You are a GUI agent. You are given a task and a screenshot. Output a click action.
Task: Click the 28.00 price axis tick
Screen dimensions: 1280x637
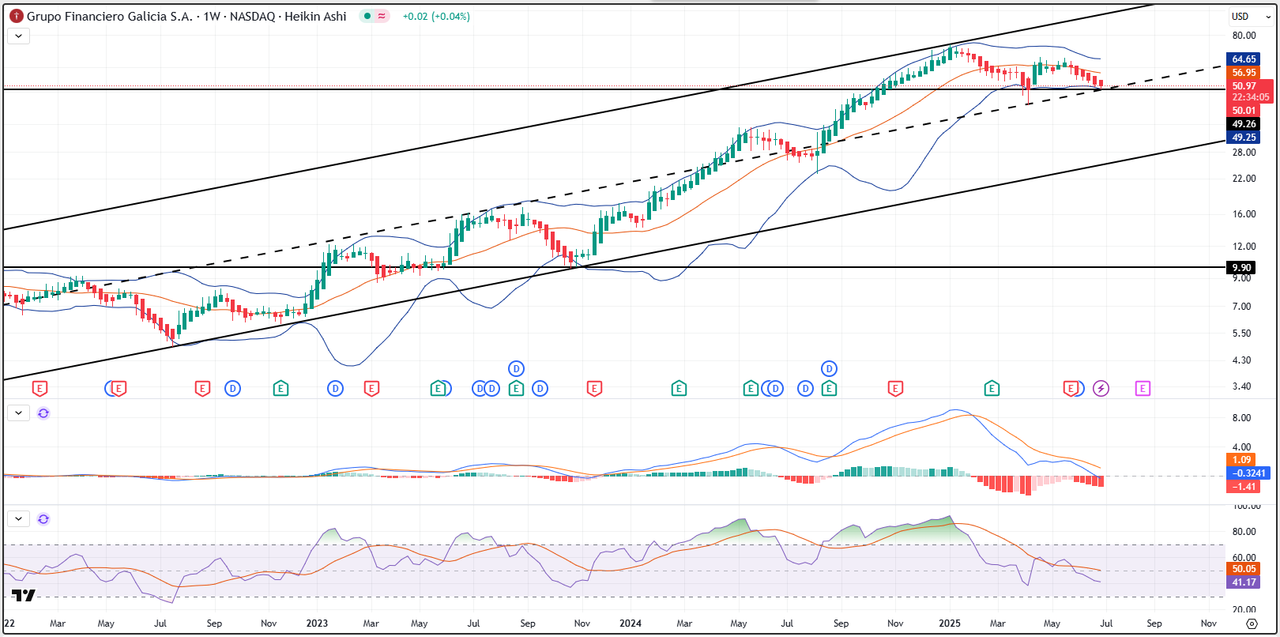coord(1244,152)
